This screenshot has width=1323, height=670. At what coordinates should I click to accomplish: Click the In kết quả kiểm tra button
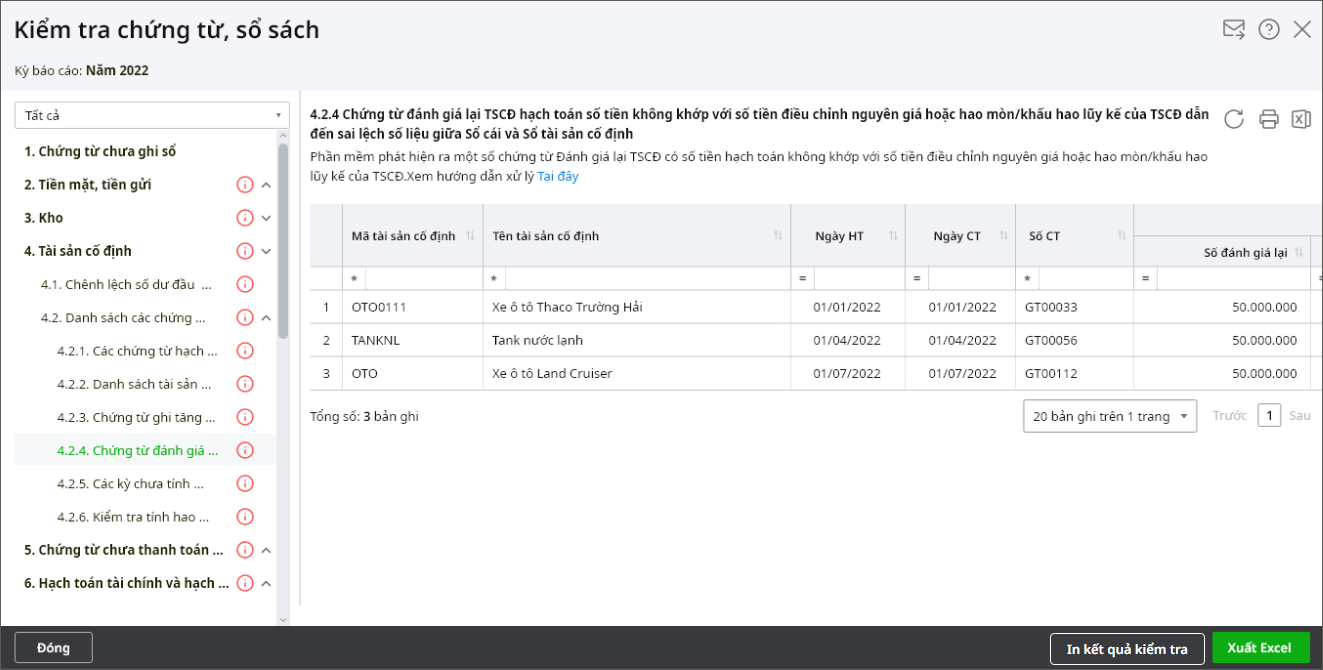click(x=1127, y=649)
